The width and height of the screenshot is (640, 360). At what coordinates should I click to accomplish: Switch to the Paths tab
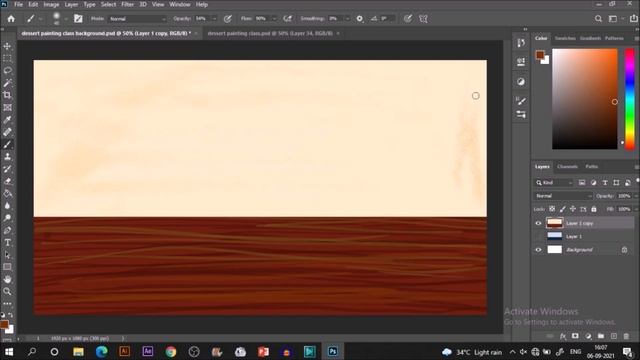point(591,167)
